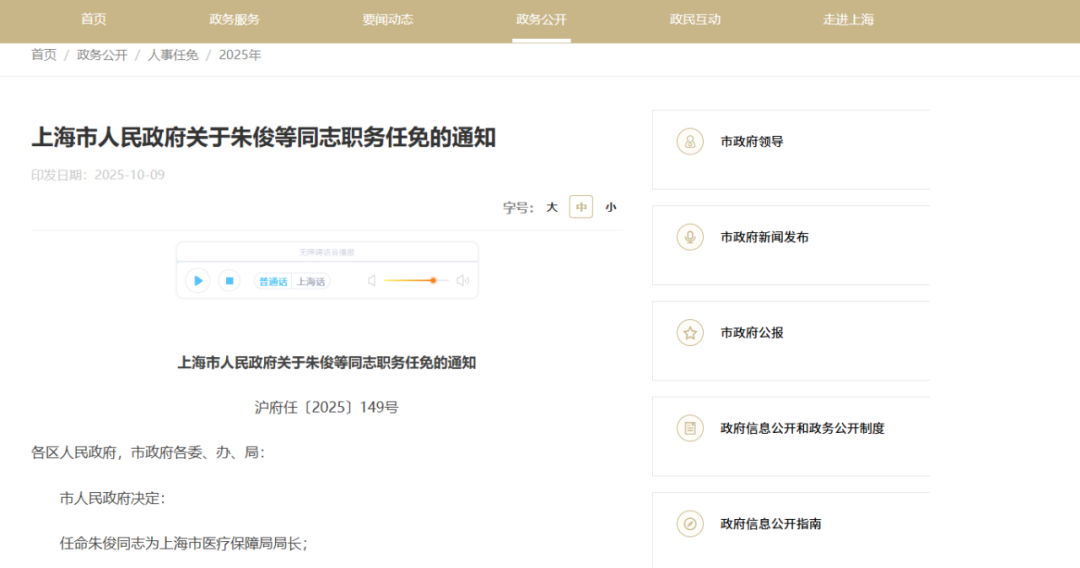Select 上海话 voice option
Screen dimensions: 1080x568
click(311, 282)
